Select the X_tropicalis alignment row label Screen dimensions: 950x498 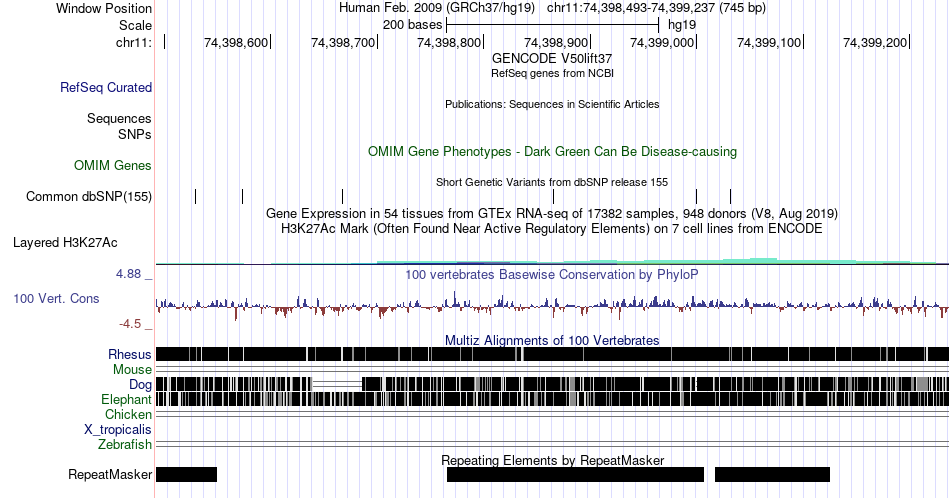(118, 430)
